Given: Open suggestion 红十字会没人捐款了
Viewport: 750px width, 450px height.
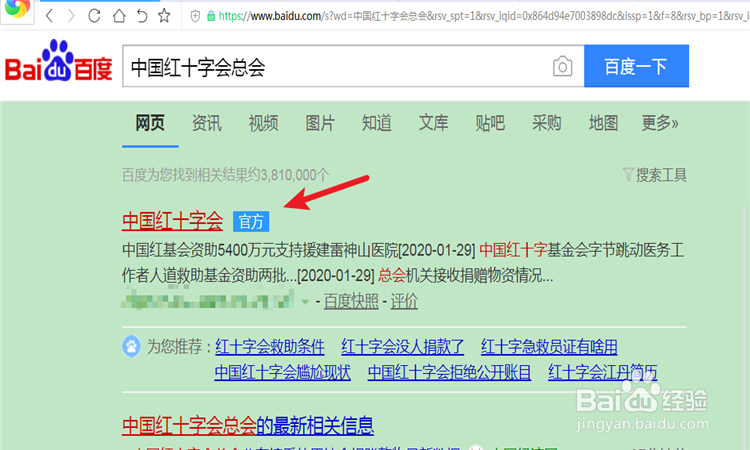Looking at the screenshot, I should [x=403, y=347].
